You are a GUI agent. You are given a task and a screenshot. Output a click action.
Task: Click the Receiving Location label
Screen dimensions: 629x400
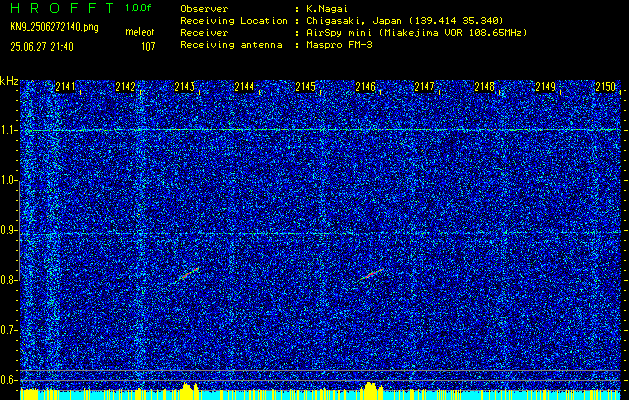pyautogui.click(x=234, y=21)
